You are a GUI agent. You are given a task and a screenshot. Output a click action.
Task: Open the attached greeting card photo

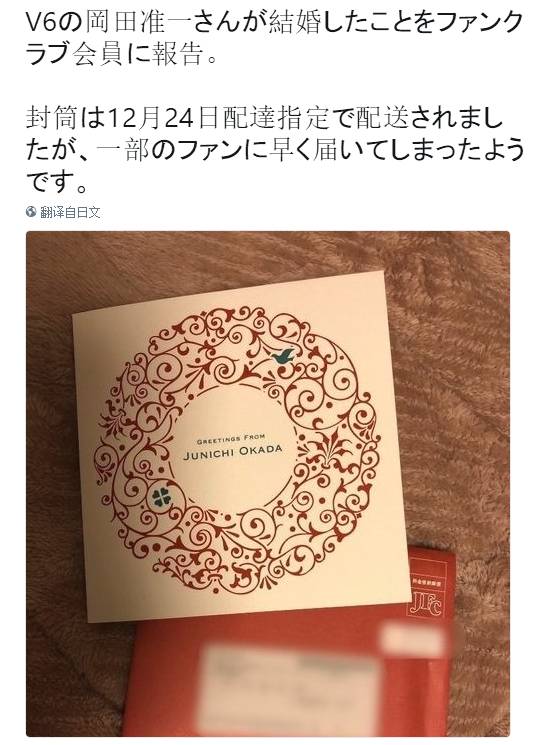268,484
